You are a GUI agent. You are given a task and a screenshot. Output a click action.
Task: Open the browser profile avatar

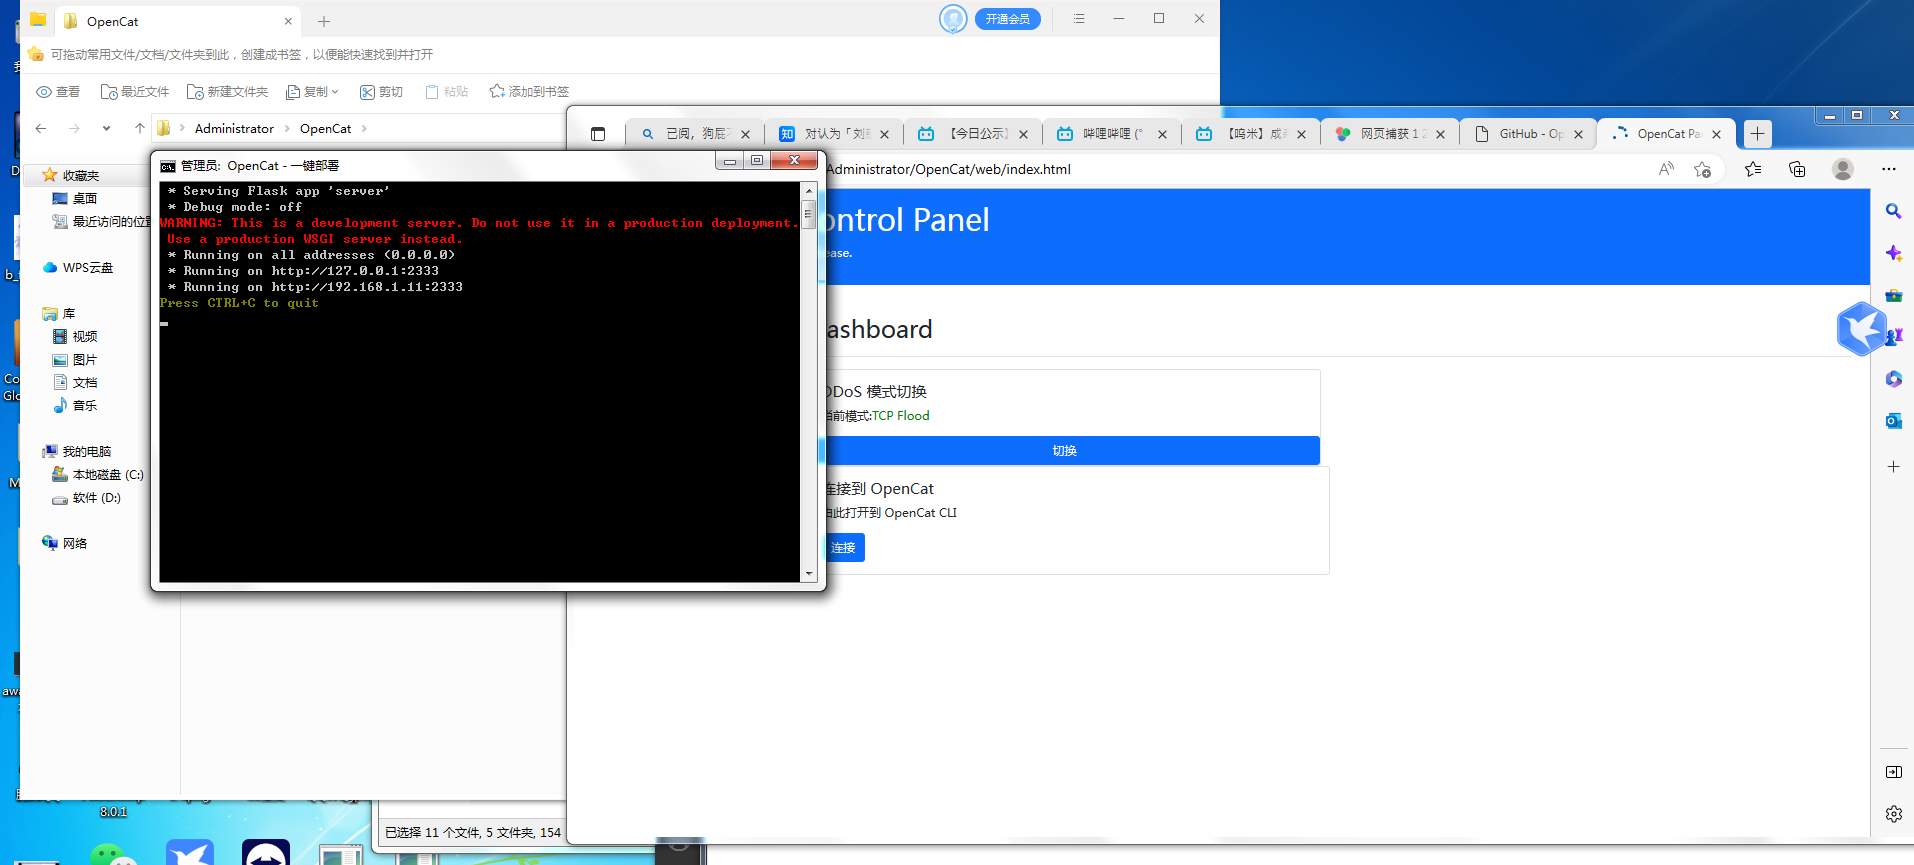coord(1842,169)
